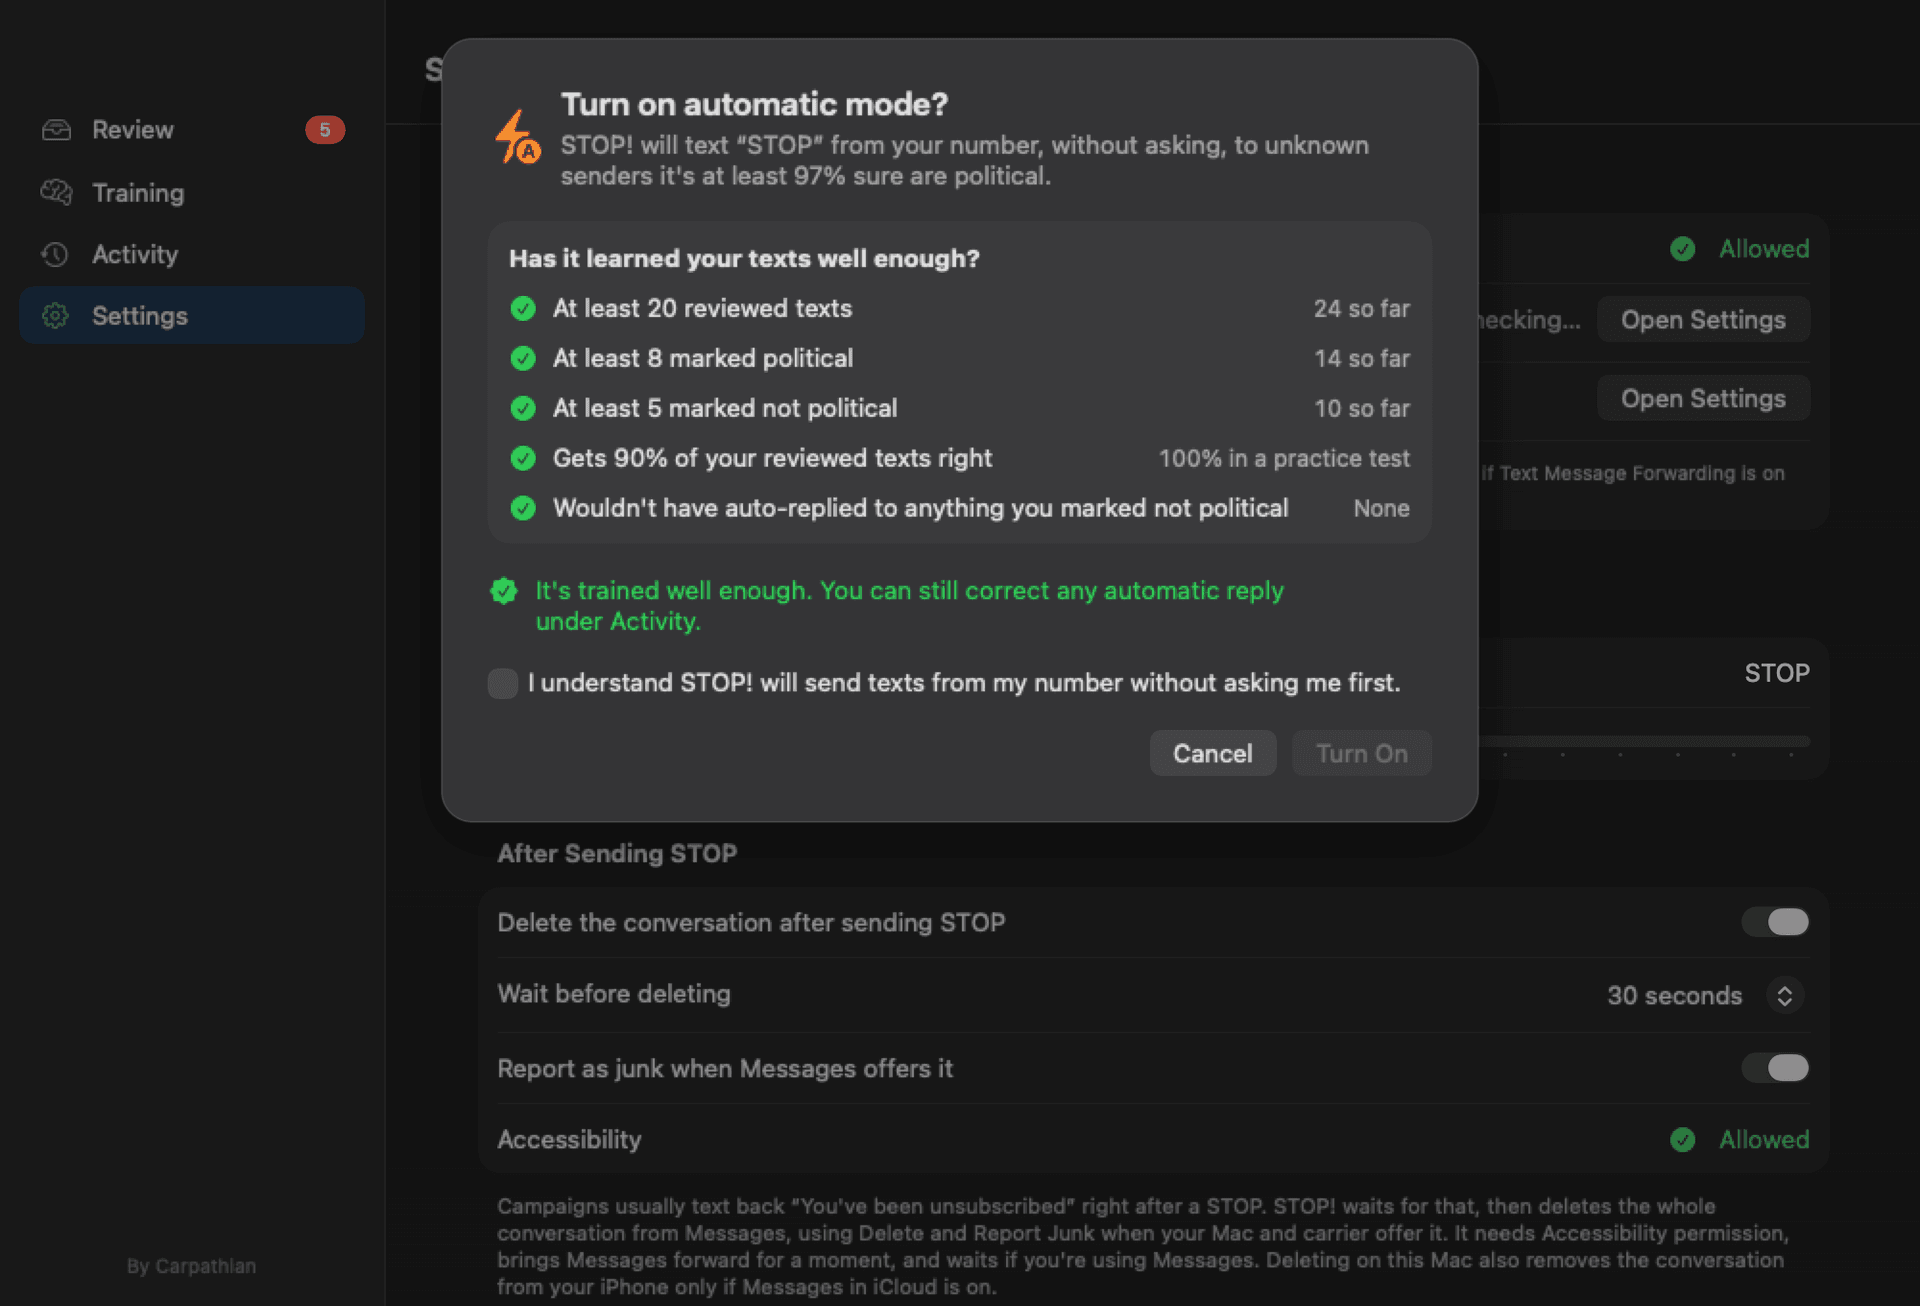This screenshot has width=1920, height=1306.
Task: Click the 24 so far value
Action: point(1362,308)
